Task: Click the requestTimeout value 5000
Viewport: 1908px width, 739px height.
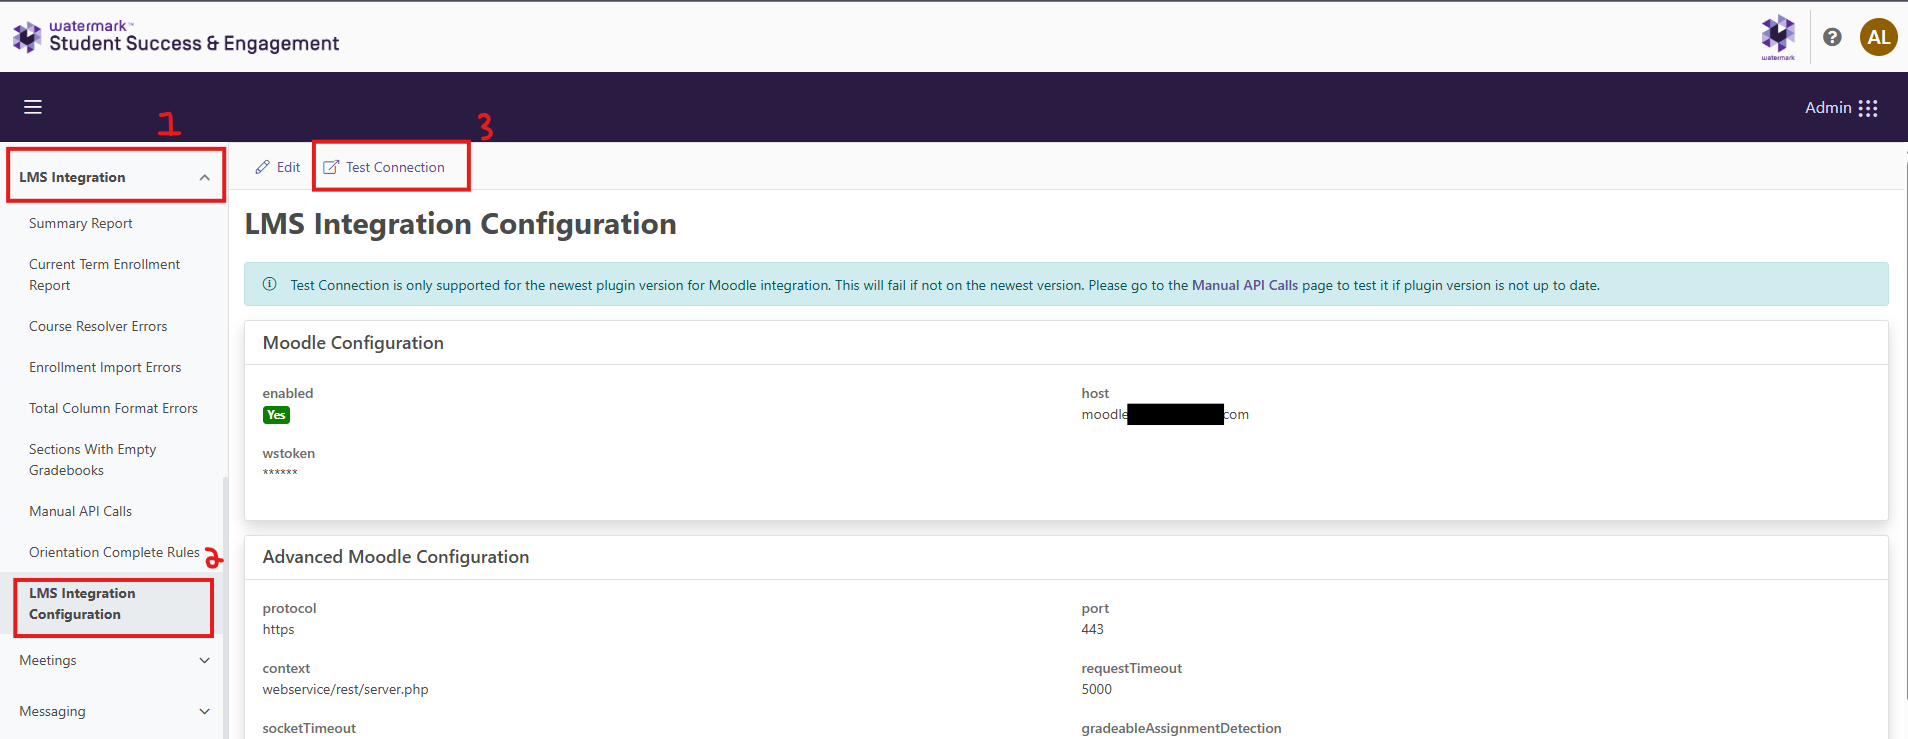Action: coord(1096,689)
